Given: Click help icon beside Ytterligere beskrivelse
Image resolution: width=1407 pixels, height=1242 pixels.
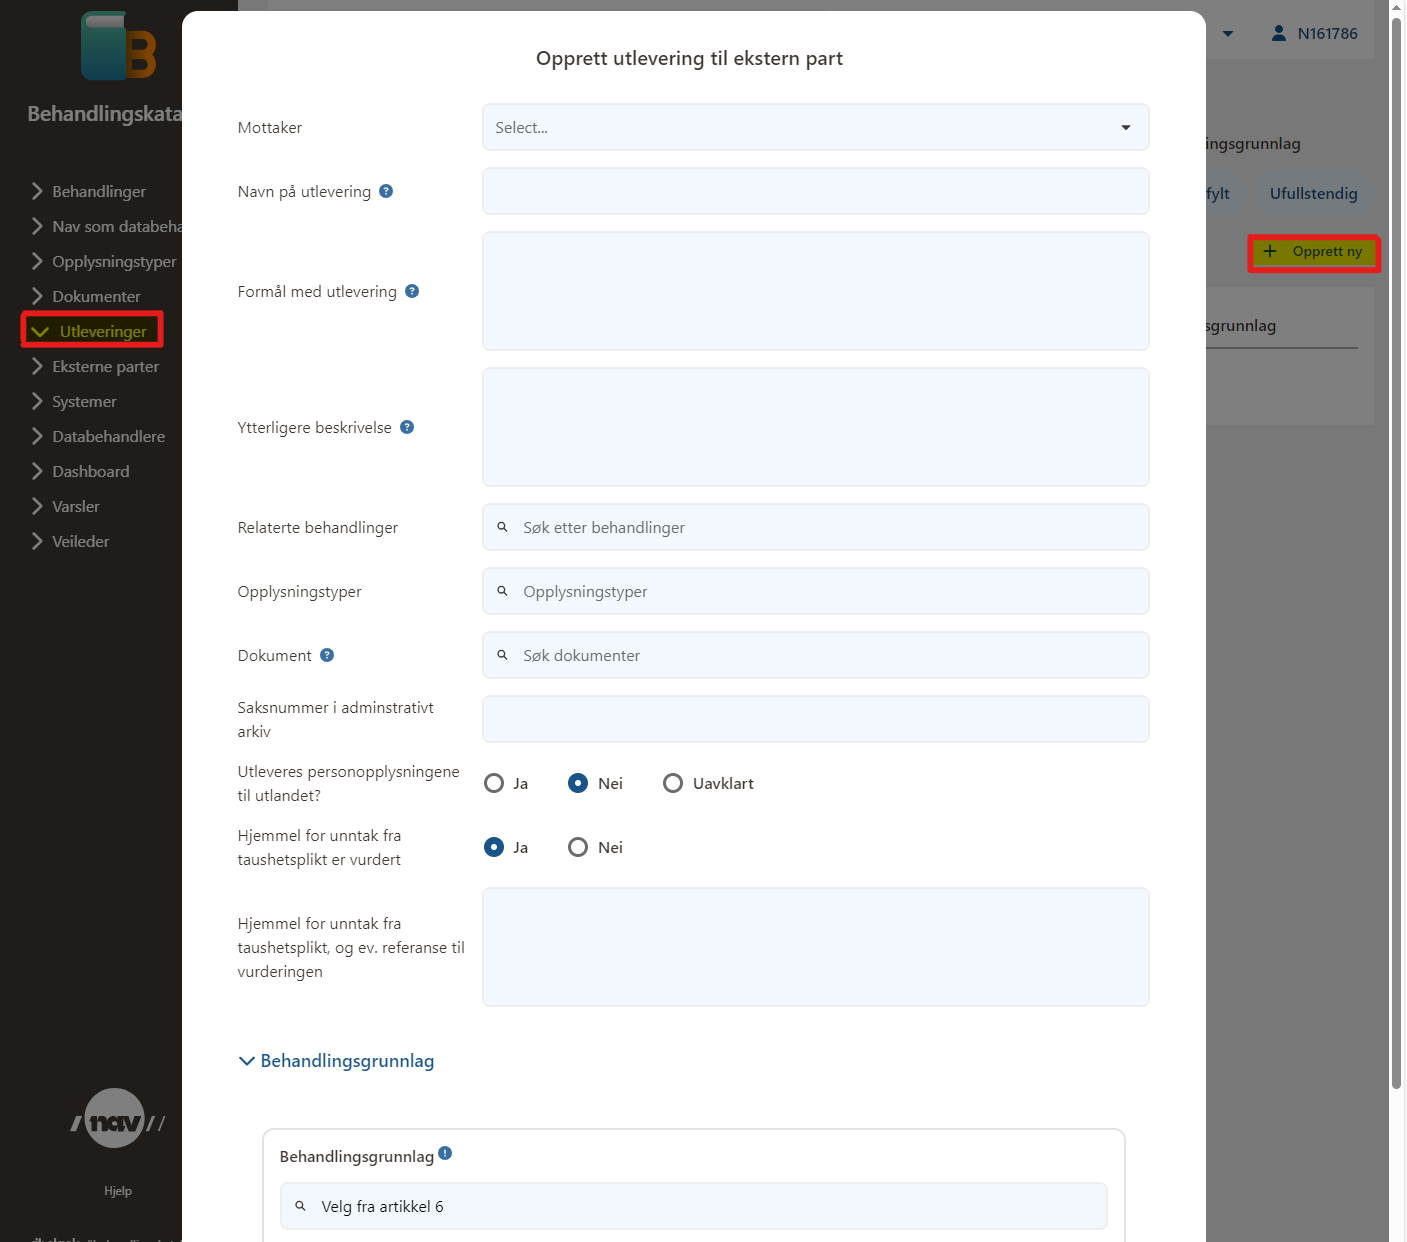Looking at the screenshot, I should [x=407, y=427].
